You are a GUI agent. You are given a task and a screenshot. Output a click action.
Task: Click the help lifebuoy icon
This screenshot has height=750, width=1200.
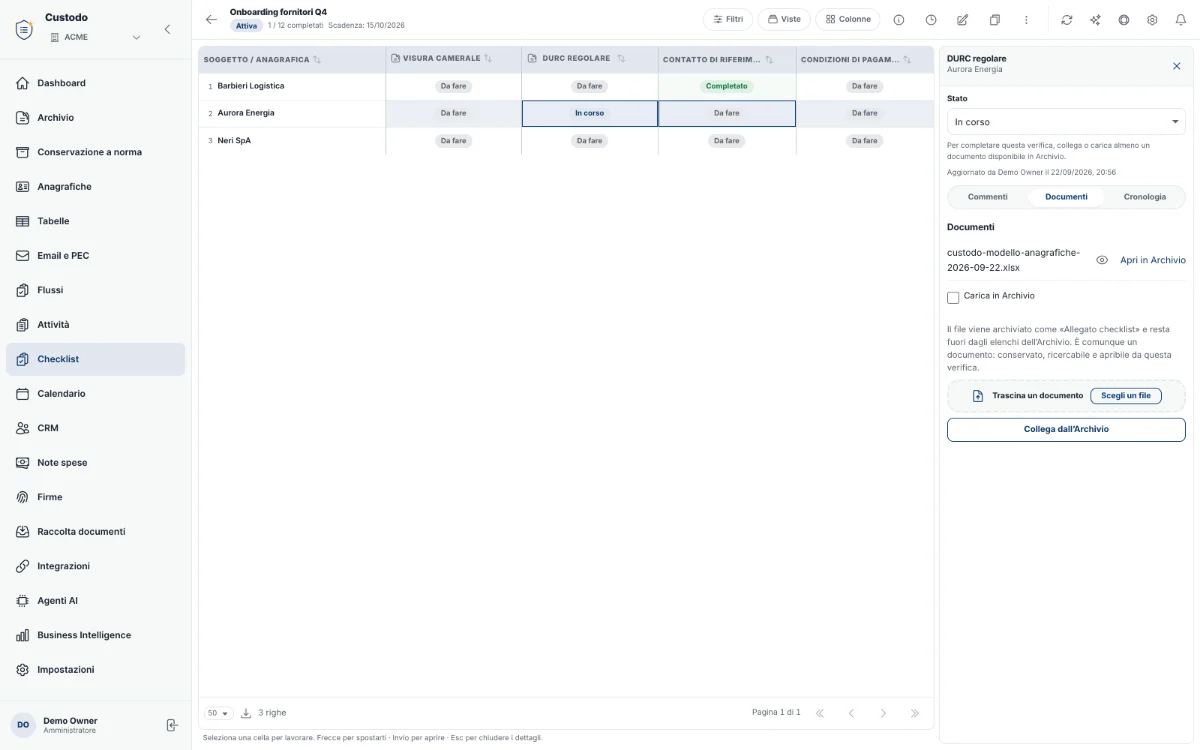[1124, 20]
